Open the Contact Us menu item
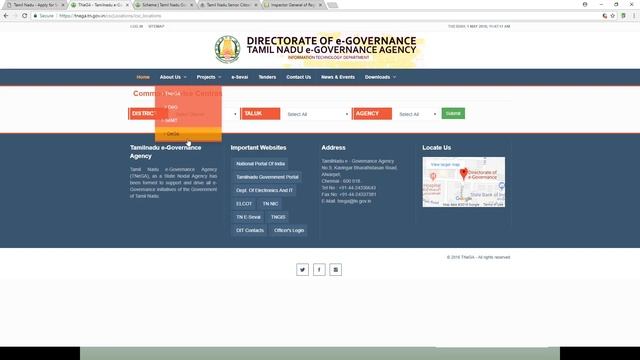640x360 pixels. coord(298,77)
